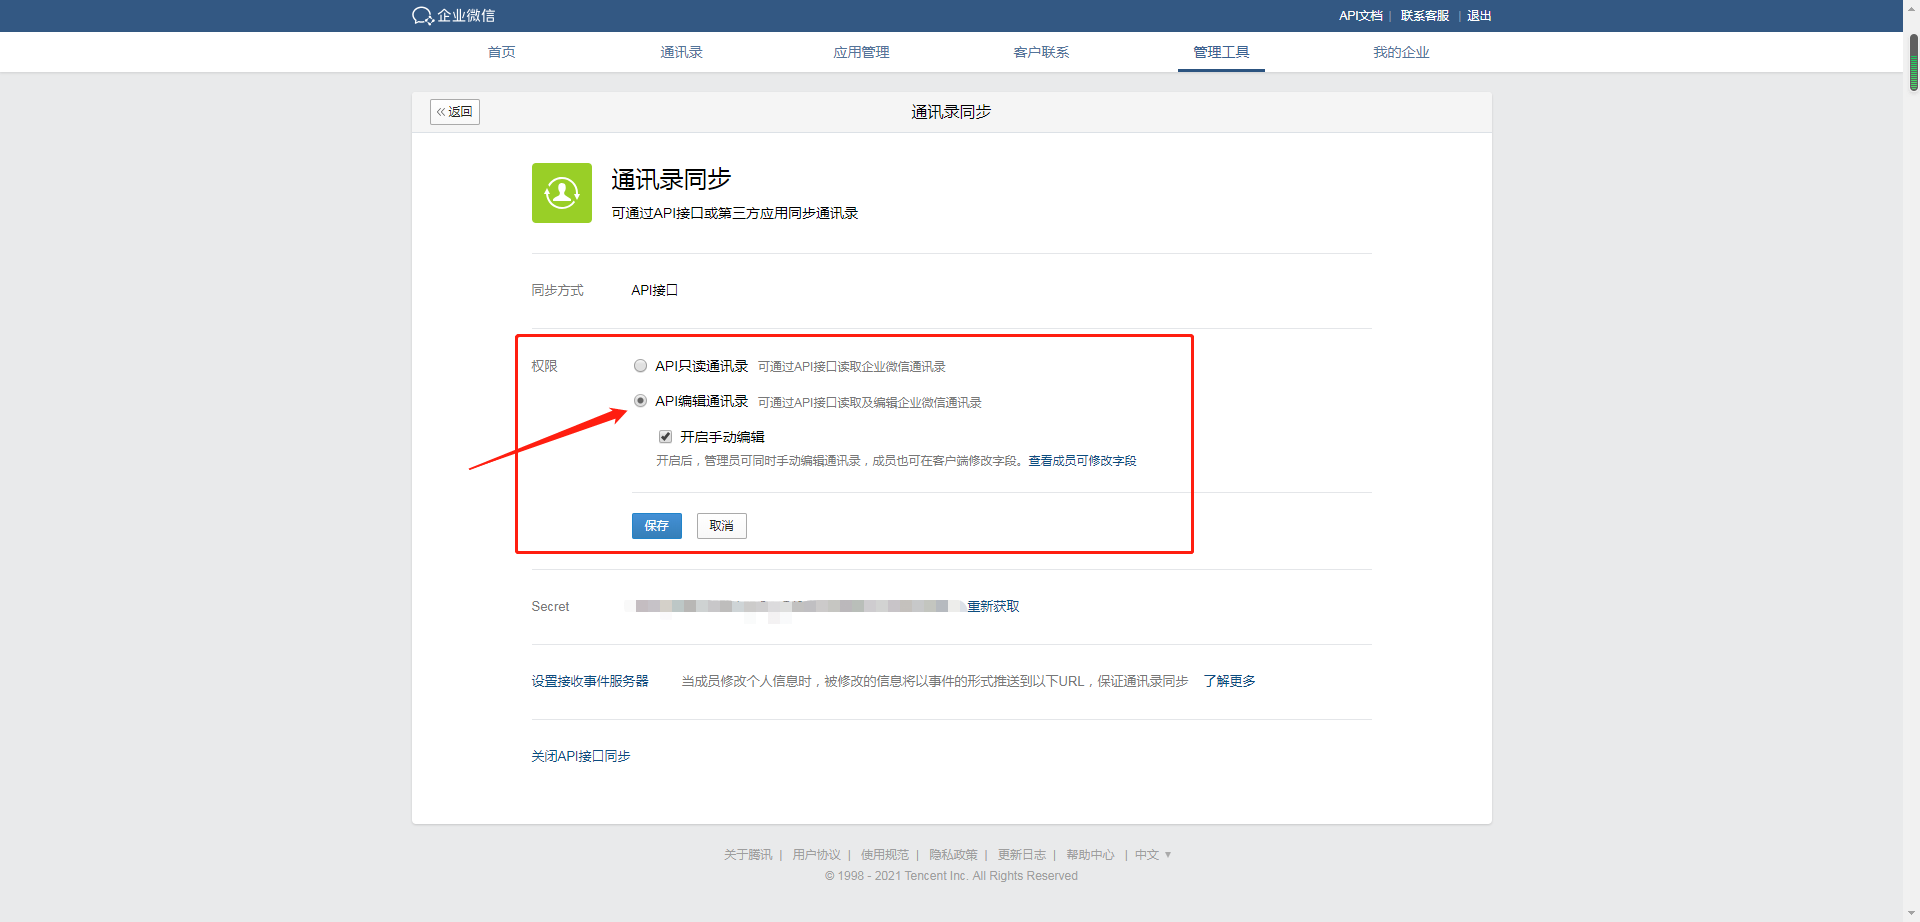This screenshot has height=922, width=1920.
Task: Click the 取消 cancel button
Action: [x=721, y=525]
